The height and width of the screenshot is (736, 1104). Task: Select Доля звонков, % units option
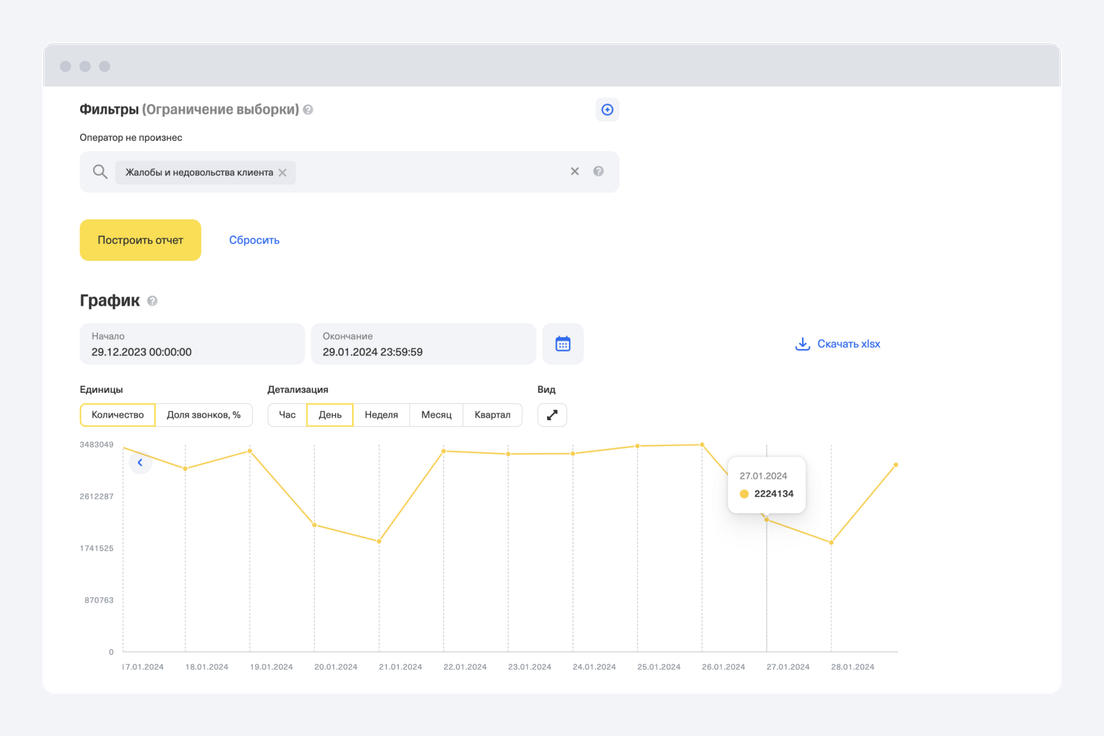[203, 415]
